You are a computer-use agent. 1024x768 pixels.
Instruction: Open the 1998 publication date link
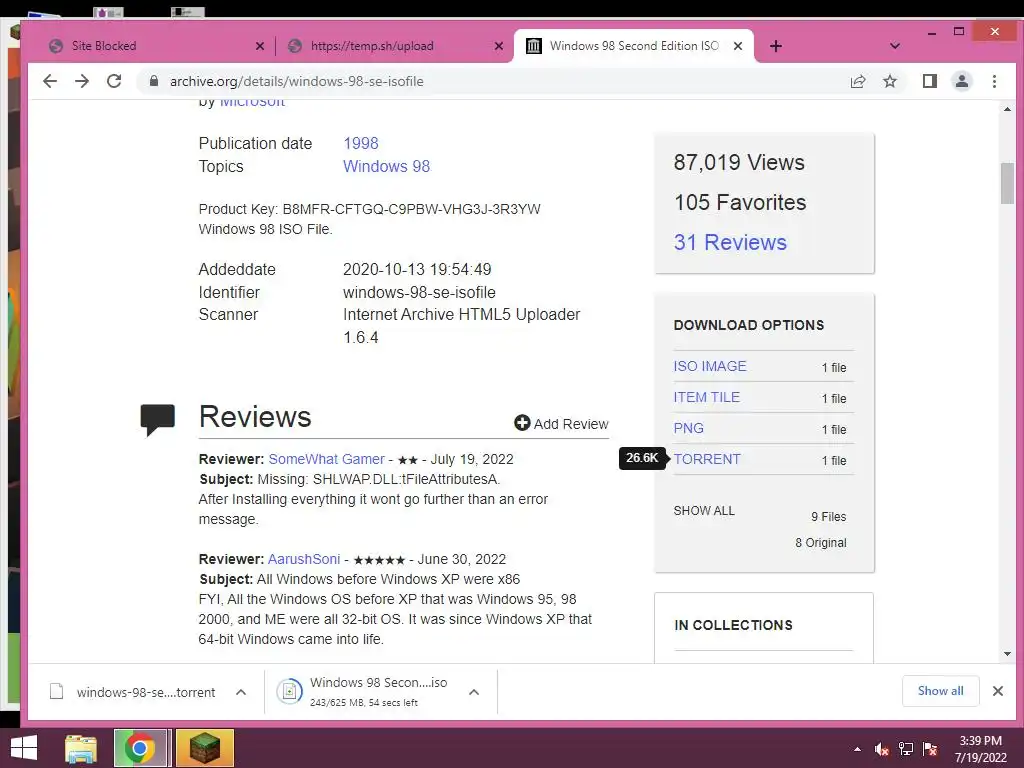(360, 143)
